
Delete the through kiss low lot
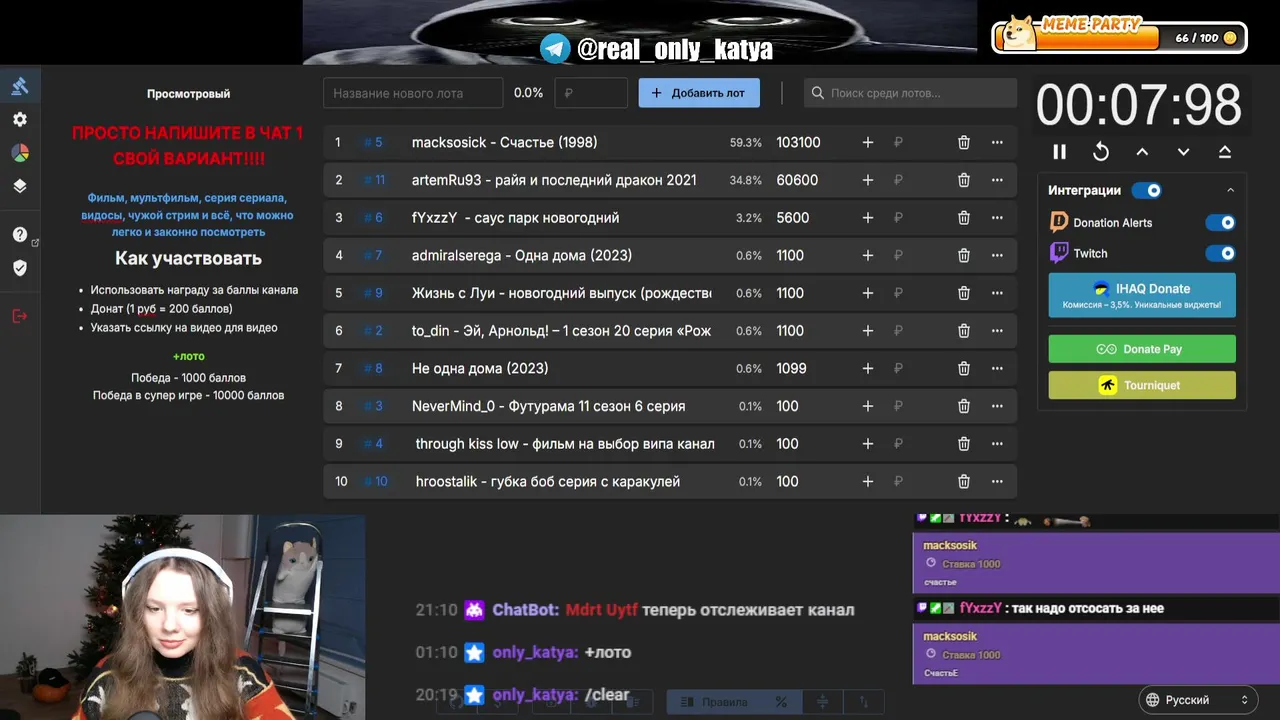point(964,444)
